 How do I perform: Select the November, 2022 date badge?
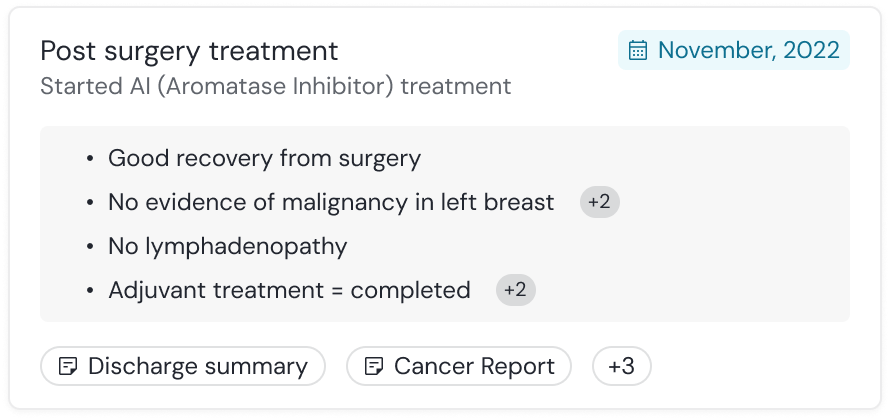pos(734,50)
